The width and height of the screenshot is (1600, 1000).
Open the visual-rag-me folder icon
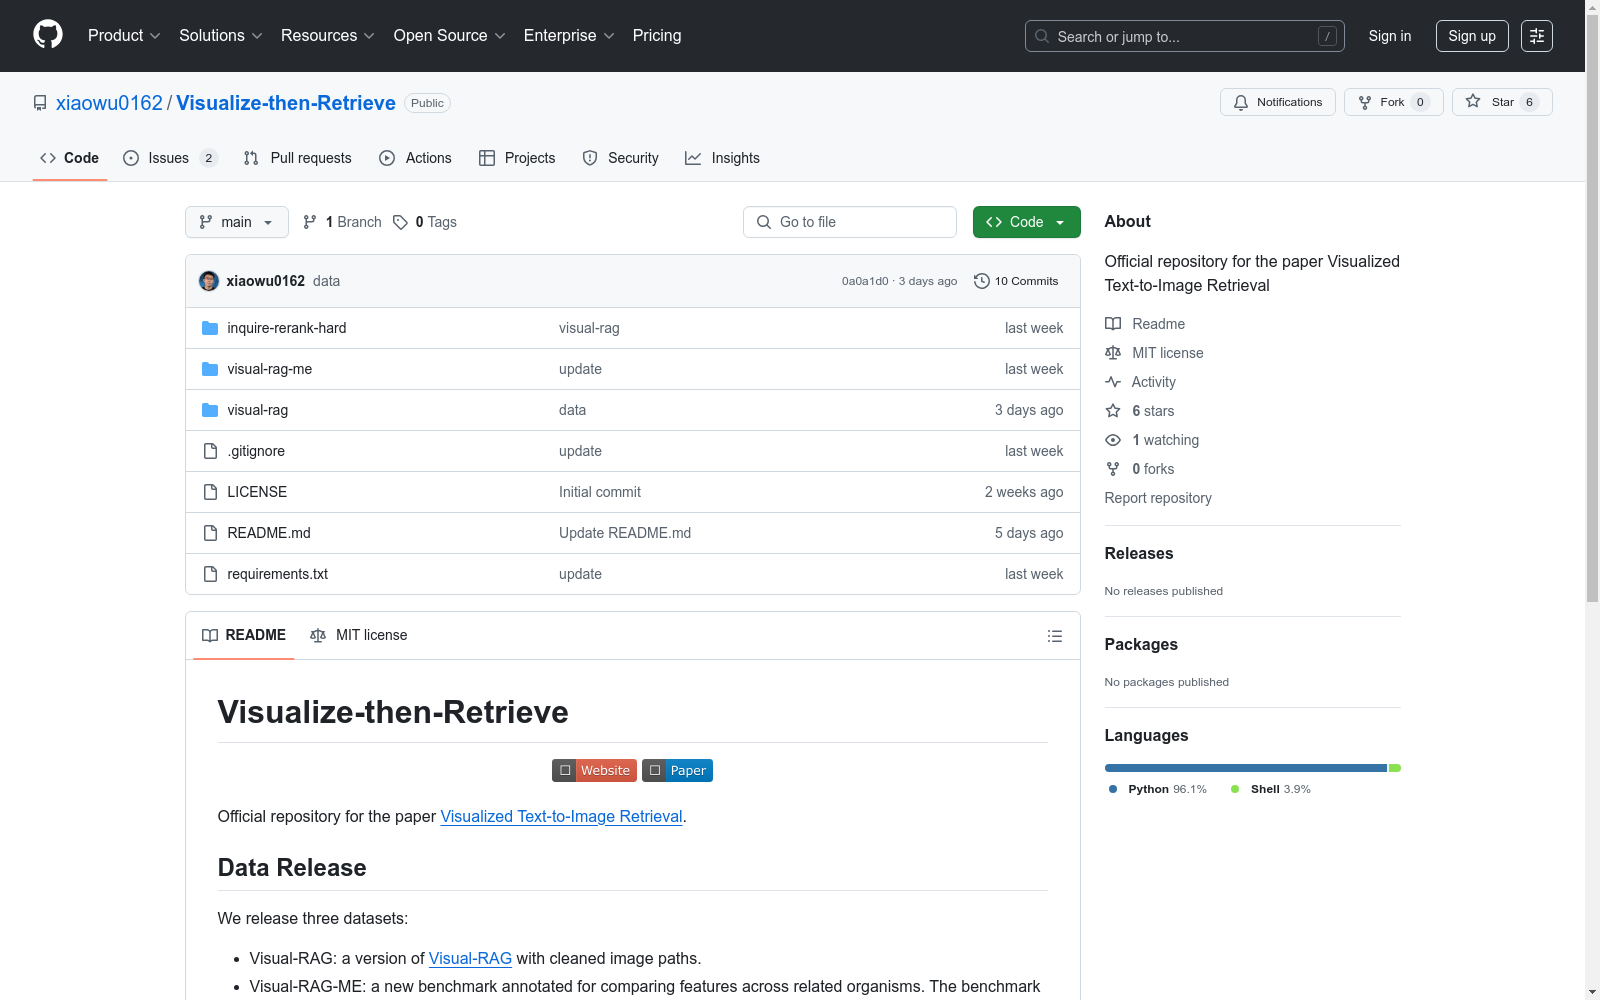pyautogui.click(x=210, y=369)
